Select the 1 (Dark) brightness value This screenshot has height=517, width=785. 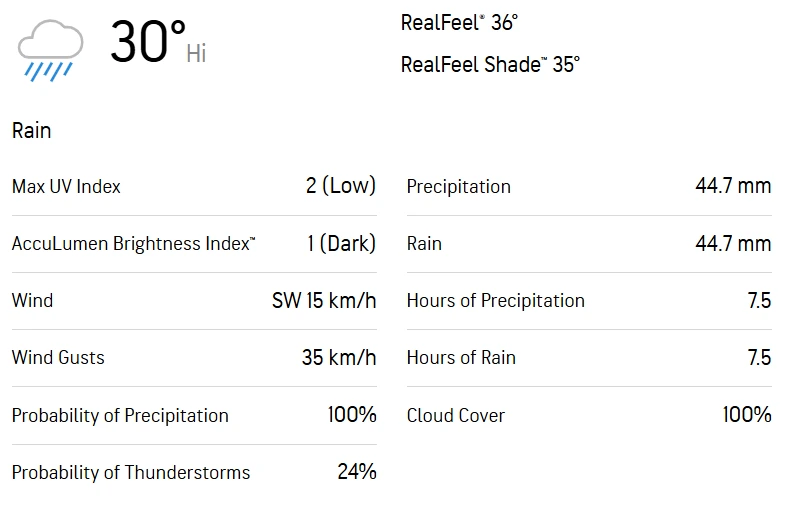point(341,244)
